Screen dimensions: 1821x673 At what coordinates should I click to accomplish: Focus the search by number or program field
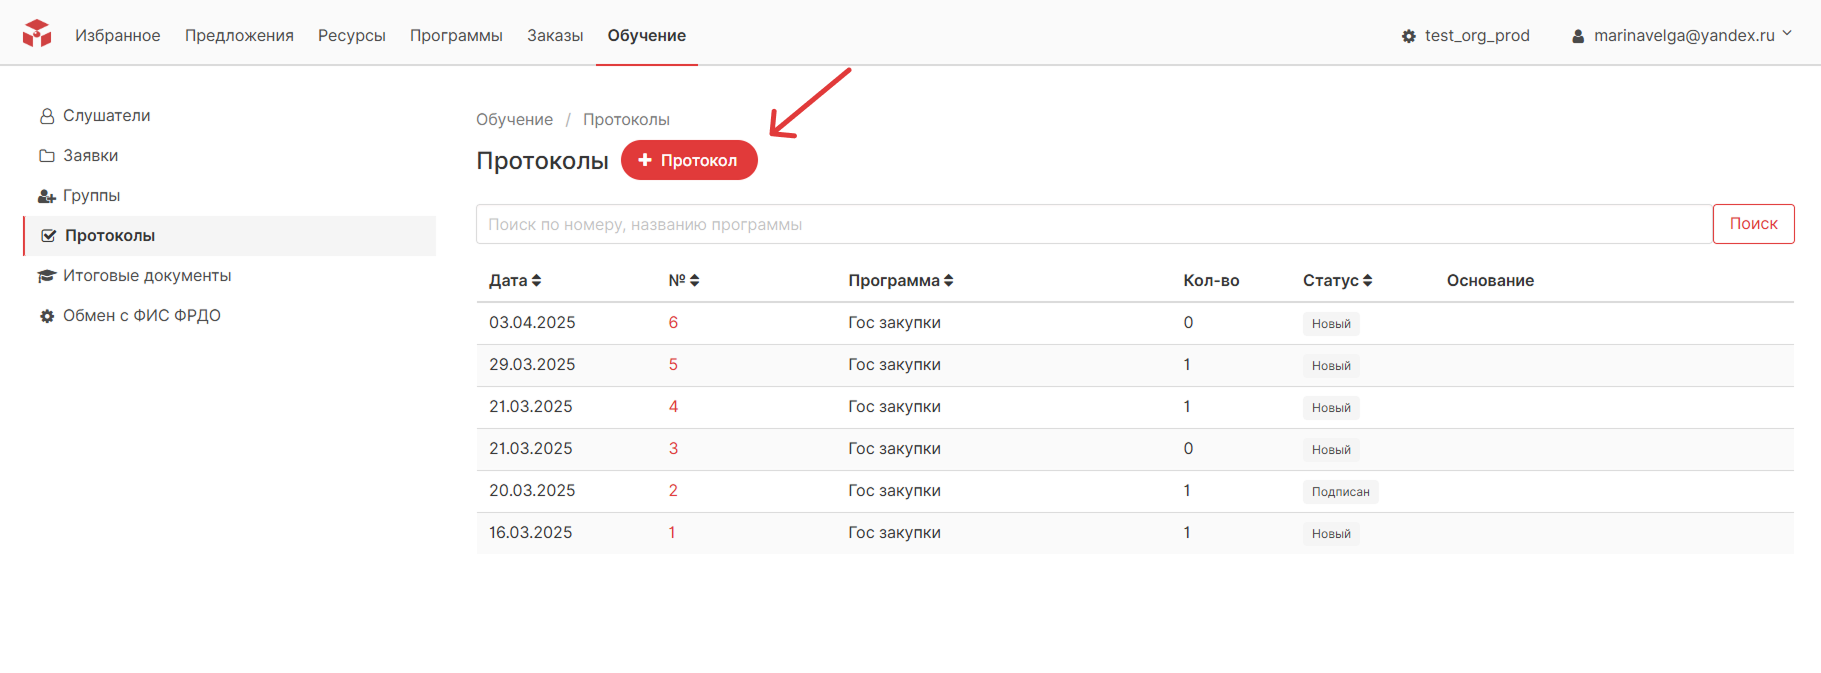pos(1094,224)
